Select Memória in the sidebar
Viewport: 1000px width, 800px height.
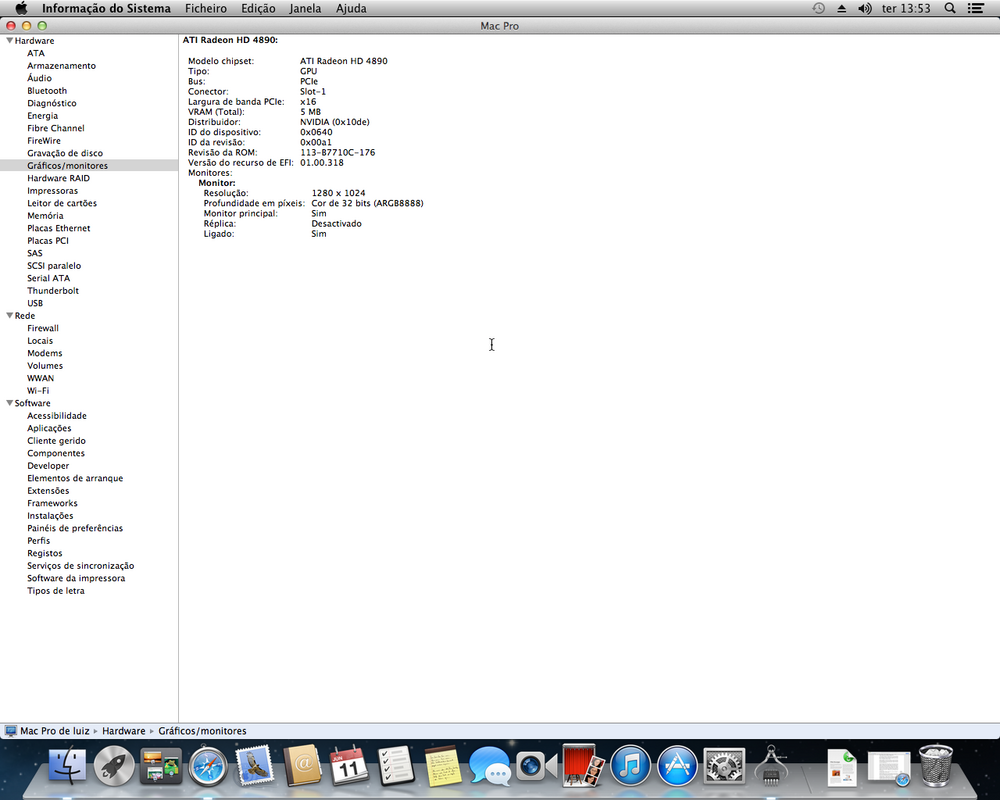(x=45, y=216)
